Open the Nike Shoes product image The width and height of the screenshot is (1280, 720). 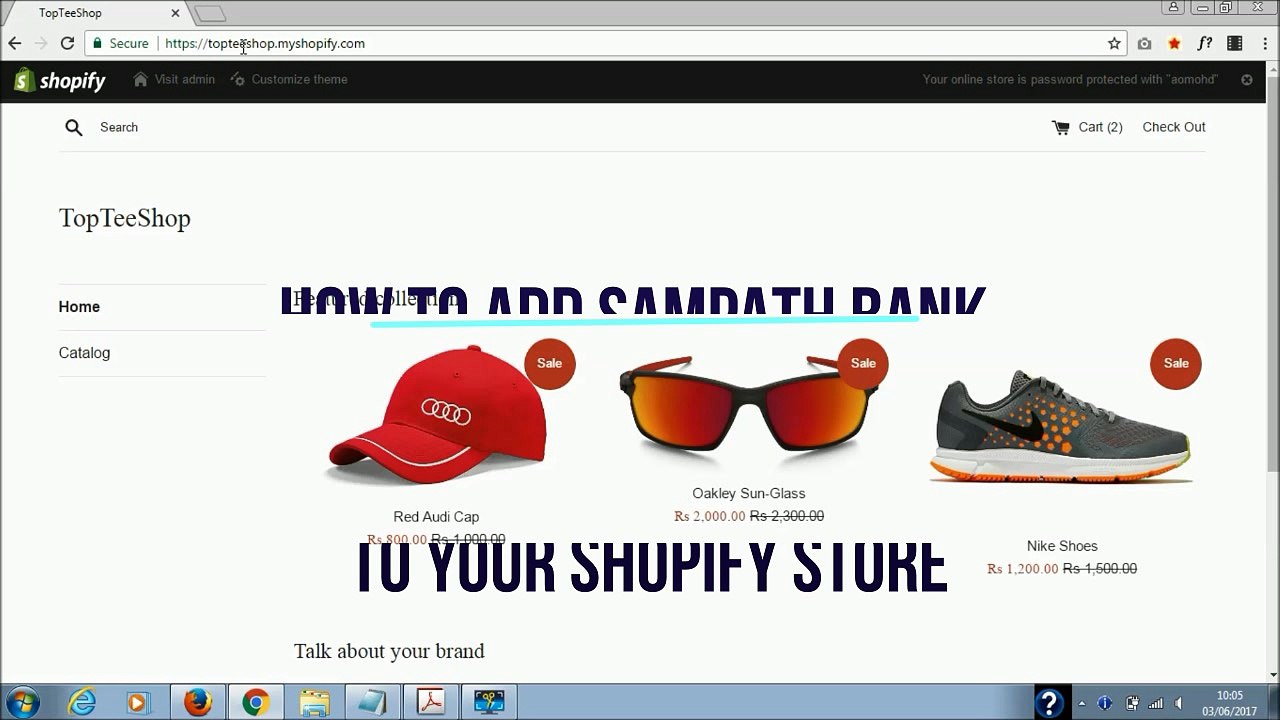pos(1061,428)
